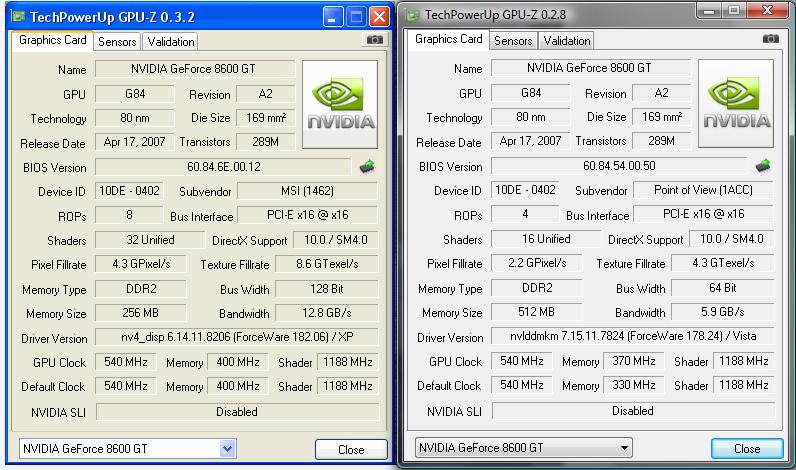The width and height of the screenshot is (796, 470).
Task: Minimize the GPU-Z 0.2.8 window
Action: 710,11
